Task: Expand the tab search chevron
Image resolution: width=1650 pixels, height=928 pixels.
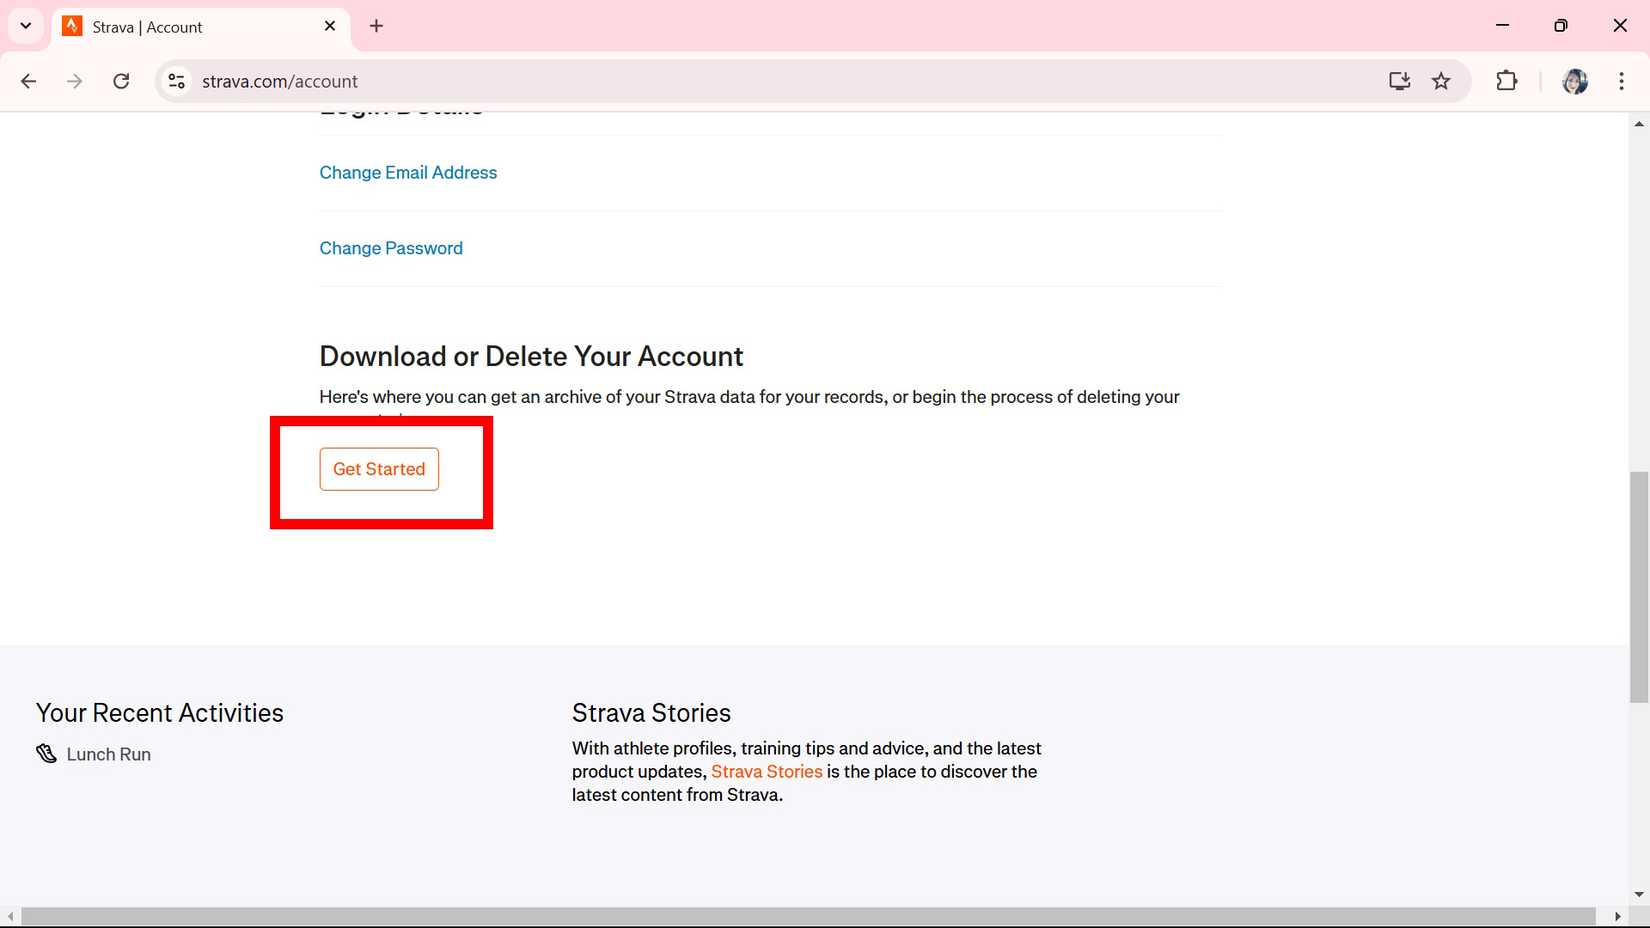Action: coord(25,26)
